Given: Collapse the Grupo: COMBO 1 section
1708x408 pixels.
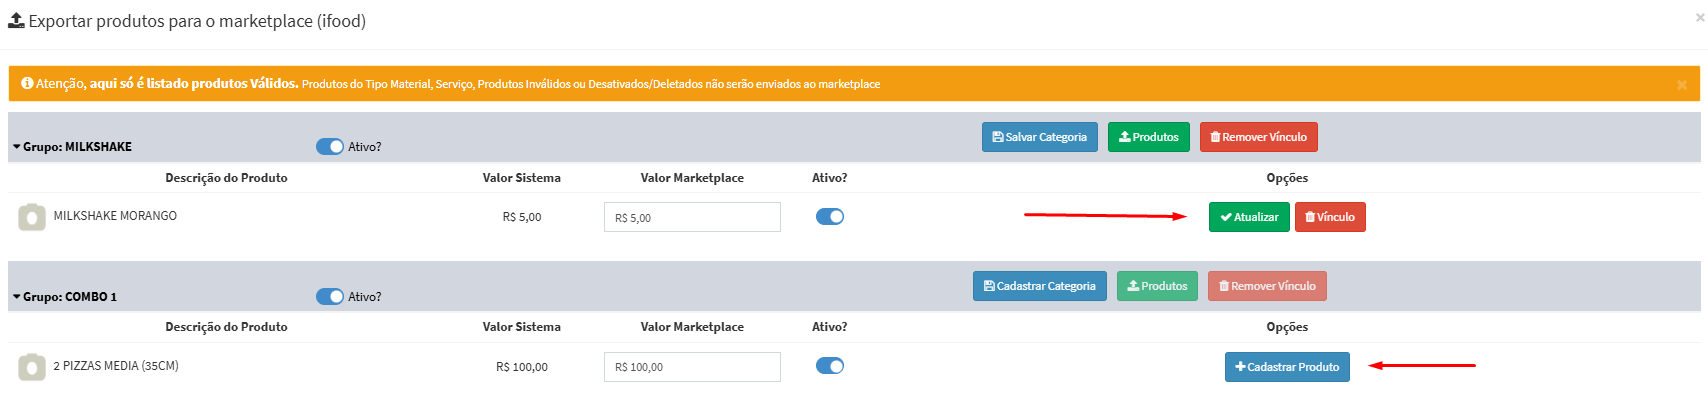Looking at the screenshot, I should pos(17,297).
